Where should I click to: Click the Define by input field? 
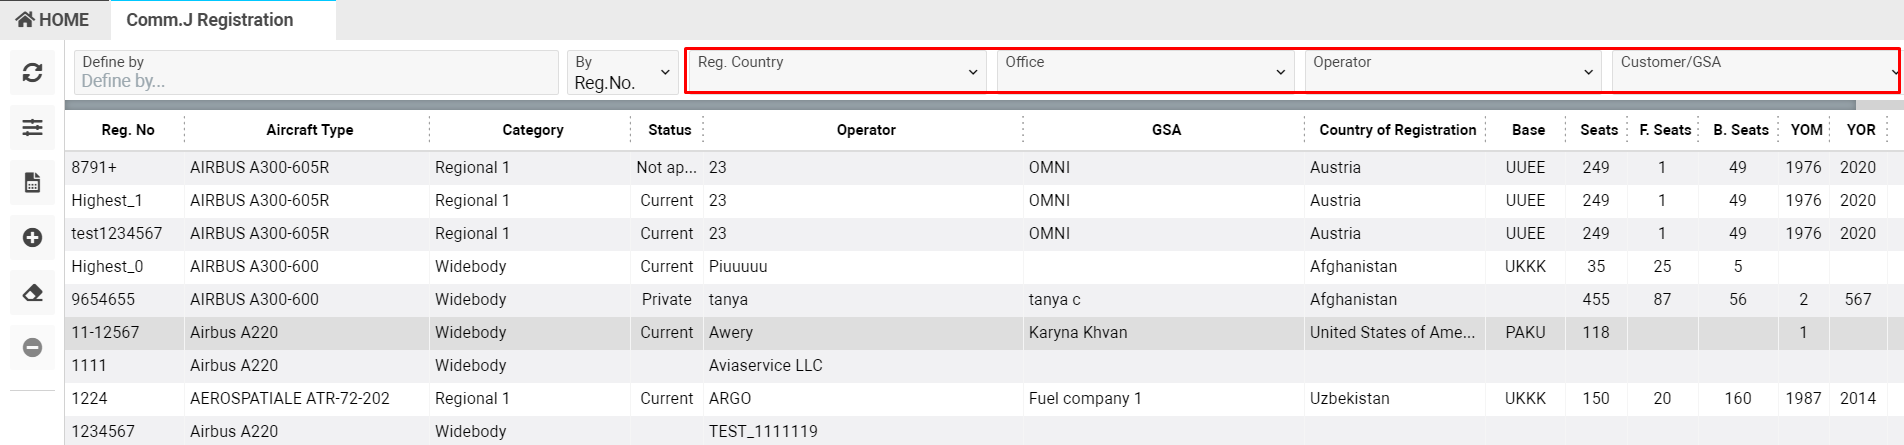(x=316, y=80)
